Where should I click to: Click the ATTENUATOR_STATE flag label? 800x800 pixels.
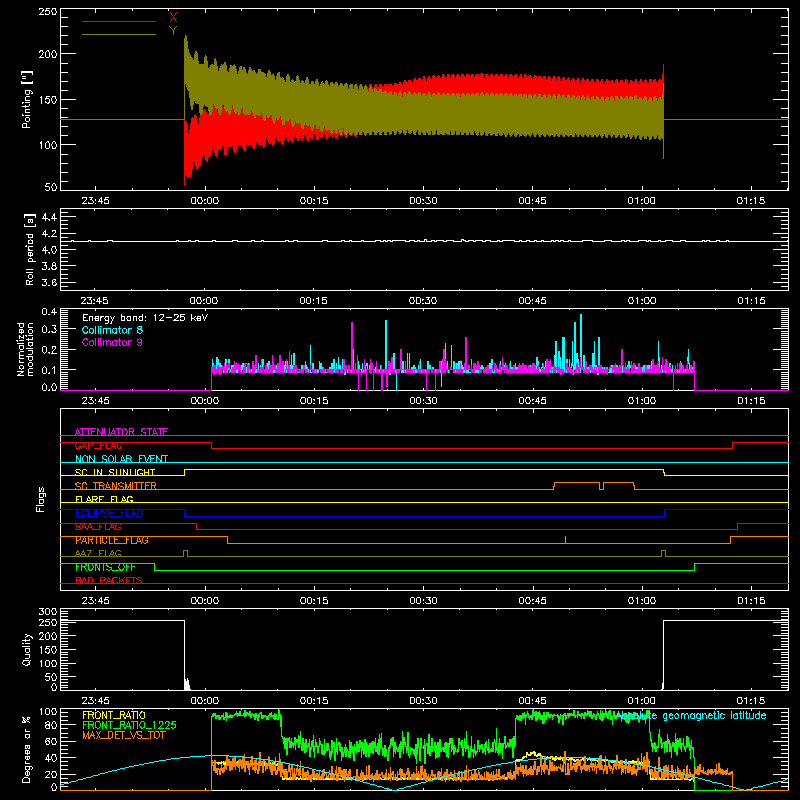121,432
